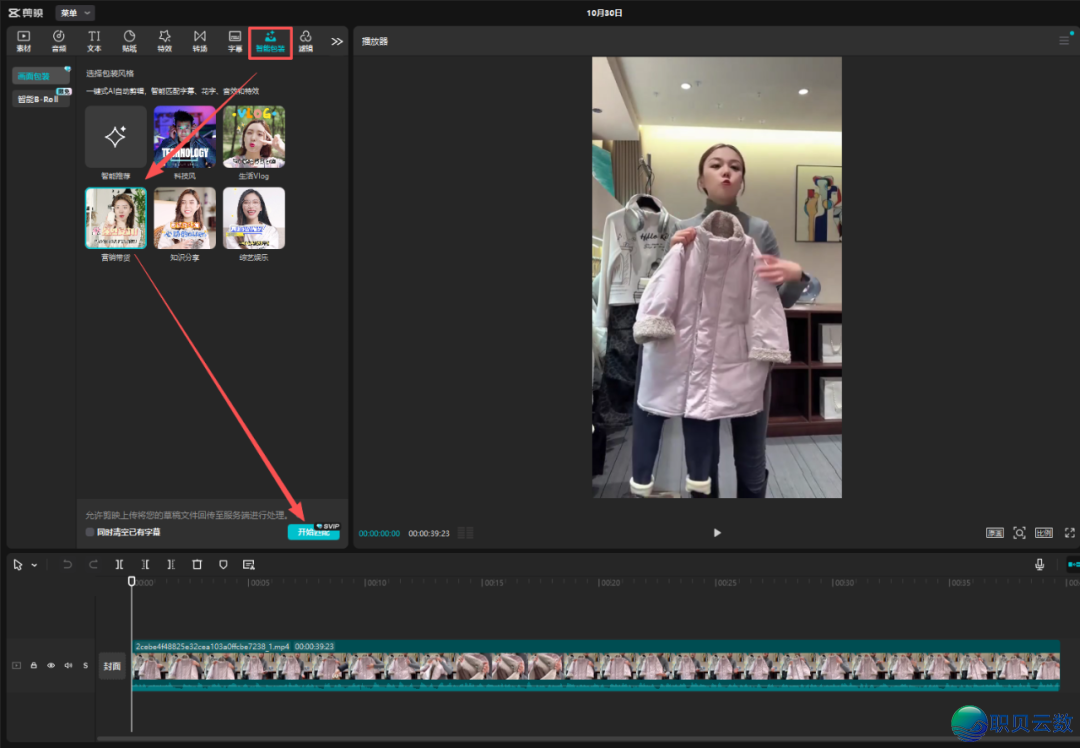Mute the video track with the speaker icon

68,665
